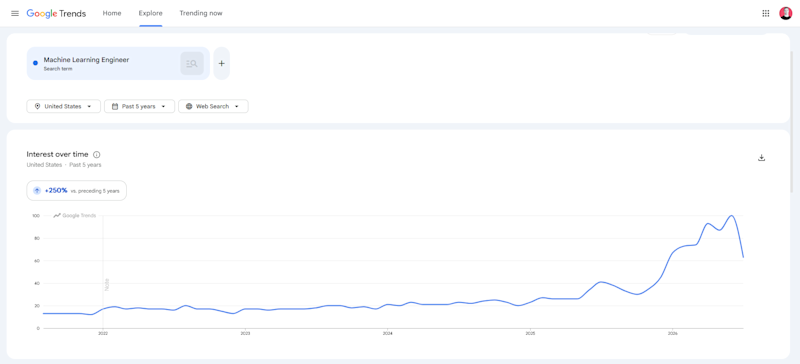Viewport: 800px width, 364px height.
Task: Change the Web Search type dropdown
Action: (x=213, y=106)
